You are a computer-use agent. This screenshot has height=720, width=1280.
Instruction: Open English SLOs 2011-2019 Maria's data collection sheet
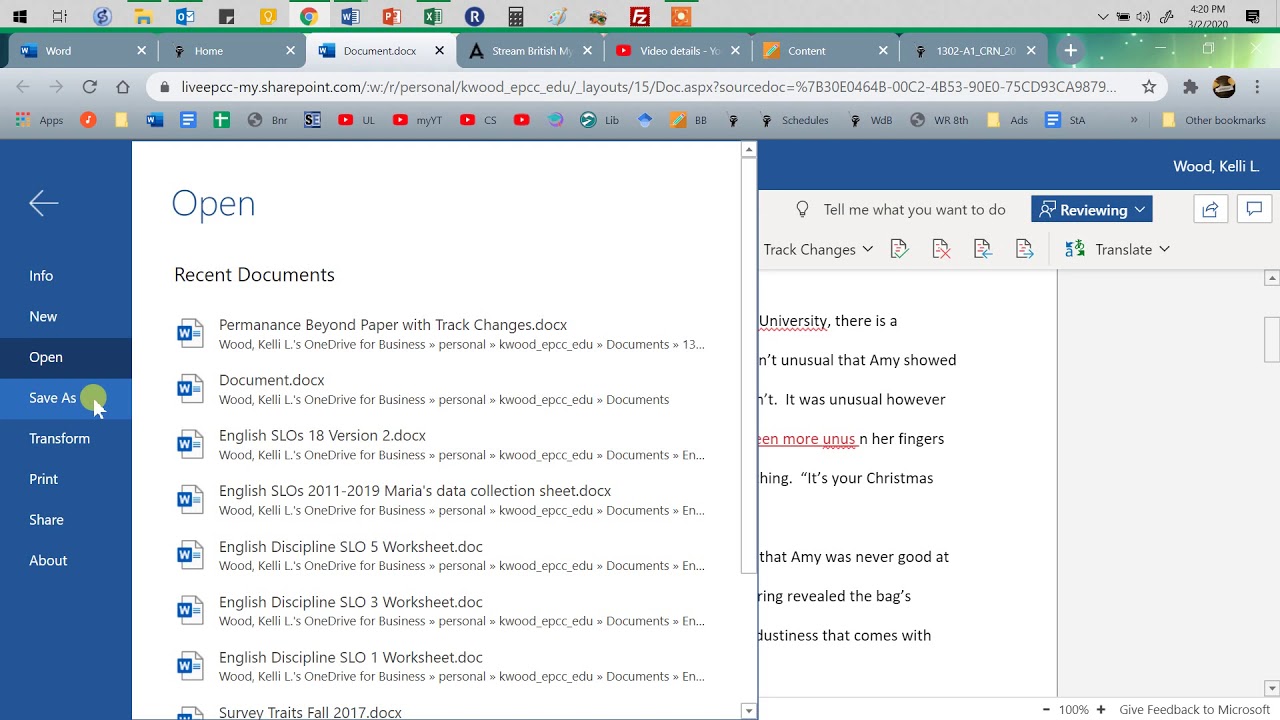click(x=440, y=500)
